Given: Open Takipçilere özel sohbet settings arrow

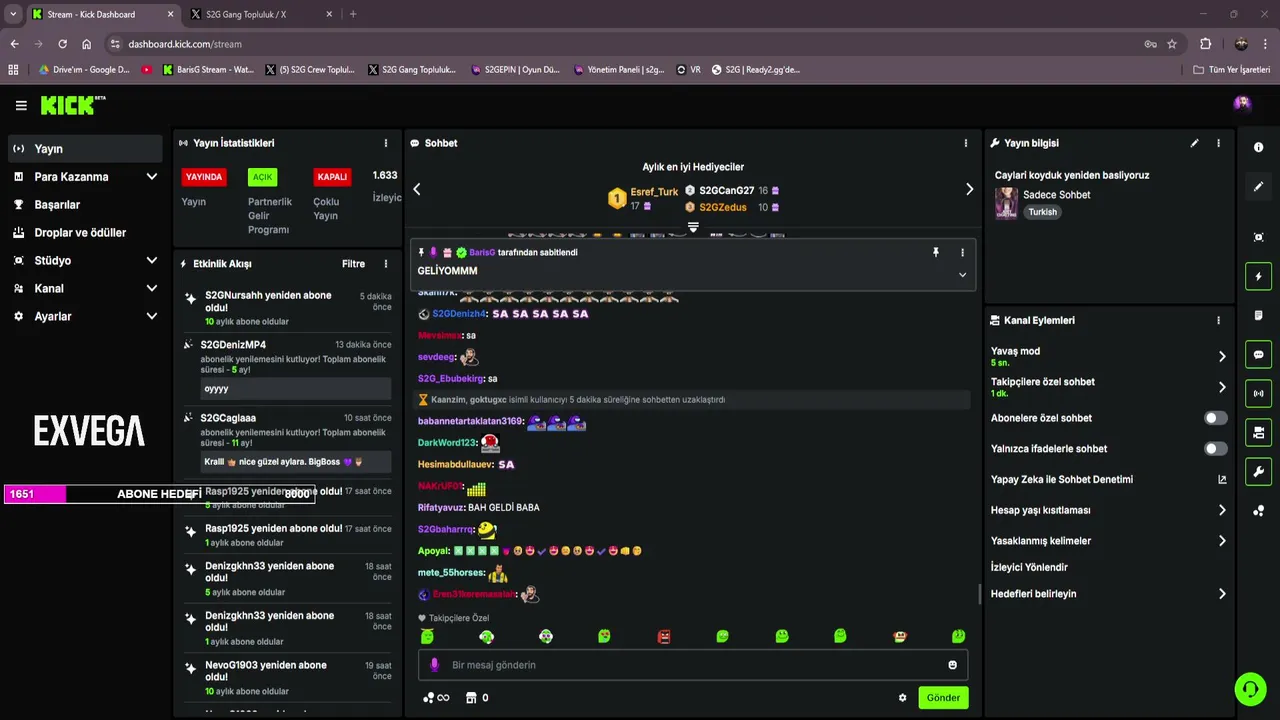Looking at the screenshot, I should click(1222, 387).
